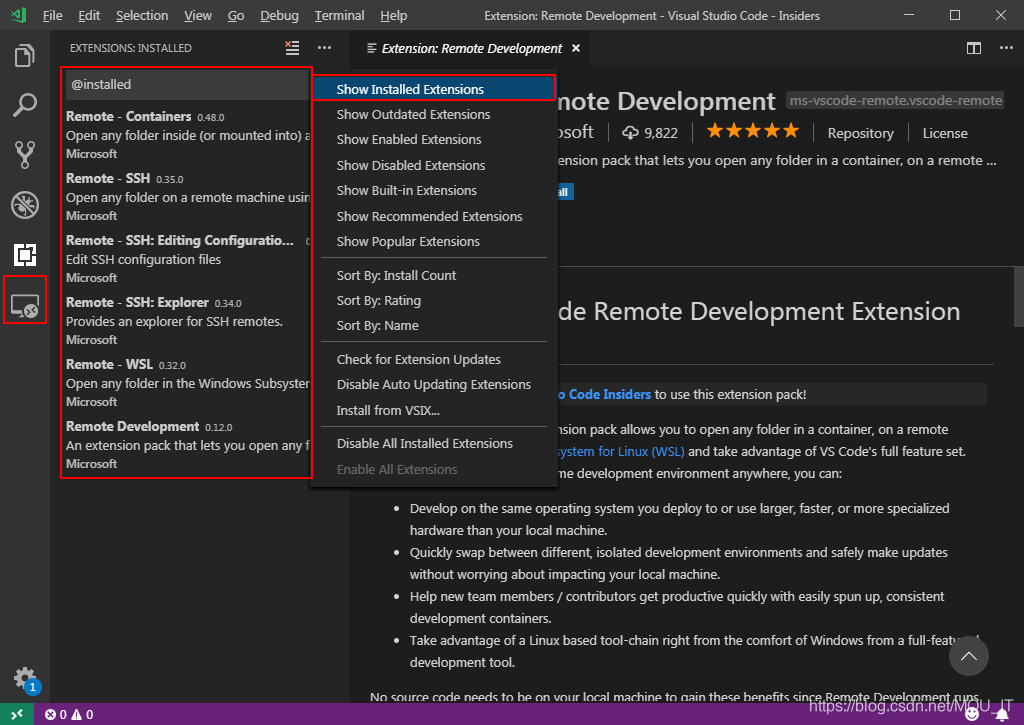The width and height of the screenshot is (1024, 725).
Task: Open the View menu
Action: click(198, 15)
